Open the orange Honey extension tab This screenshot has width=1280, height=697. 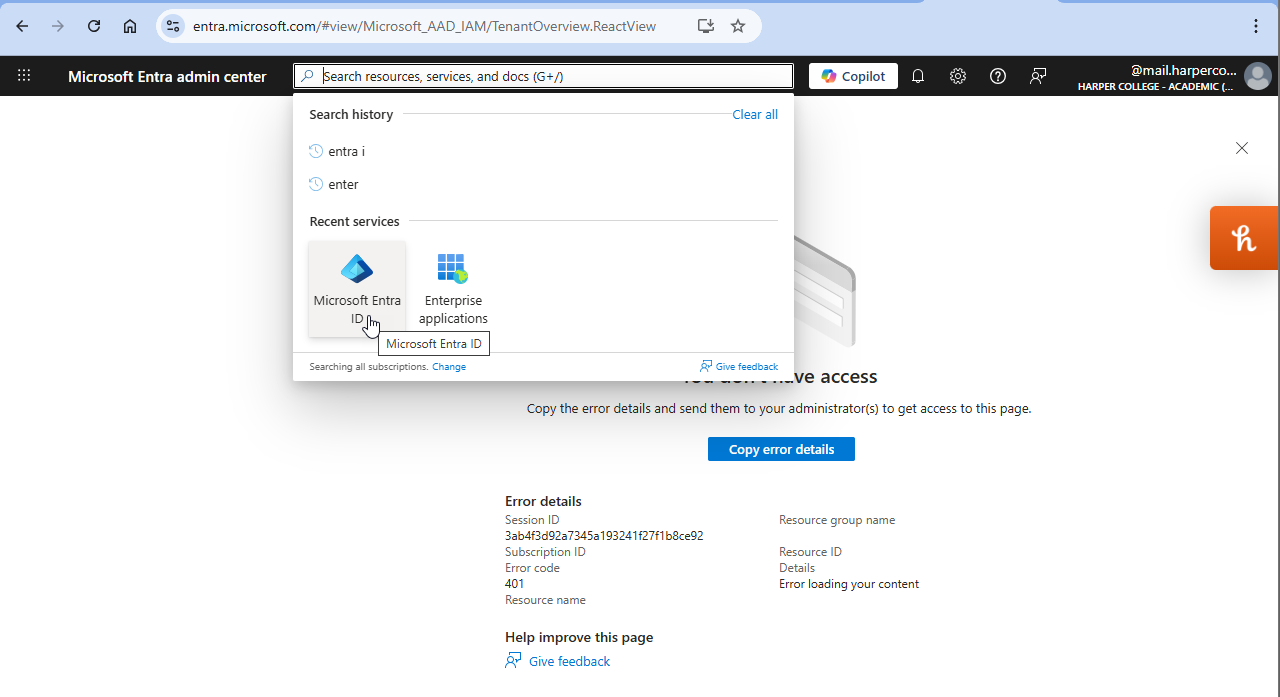pos(1245,238)
